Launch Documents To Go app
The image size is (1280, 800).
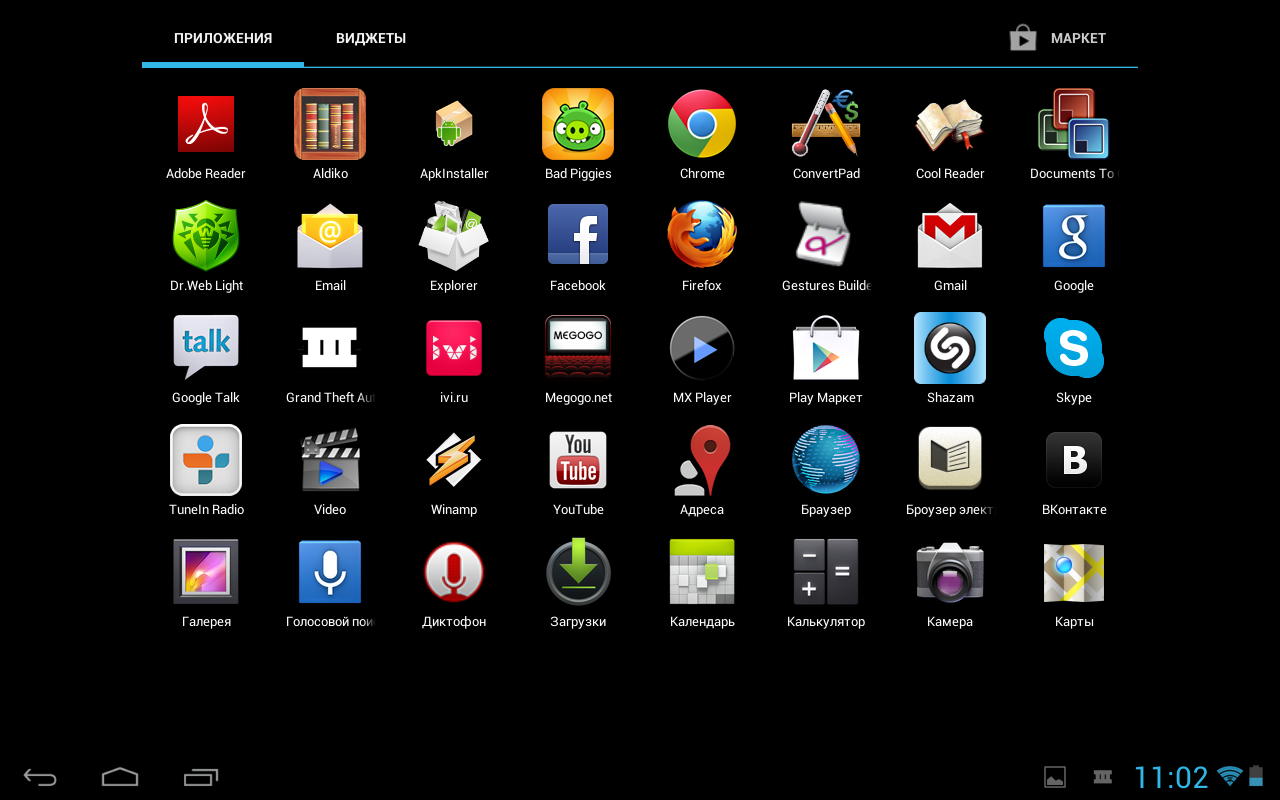pos(1074,124)
